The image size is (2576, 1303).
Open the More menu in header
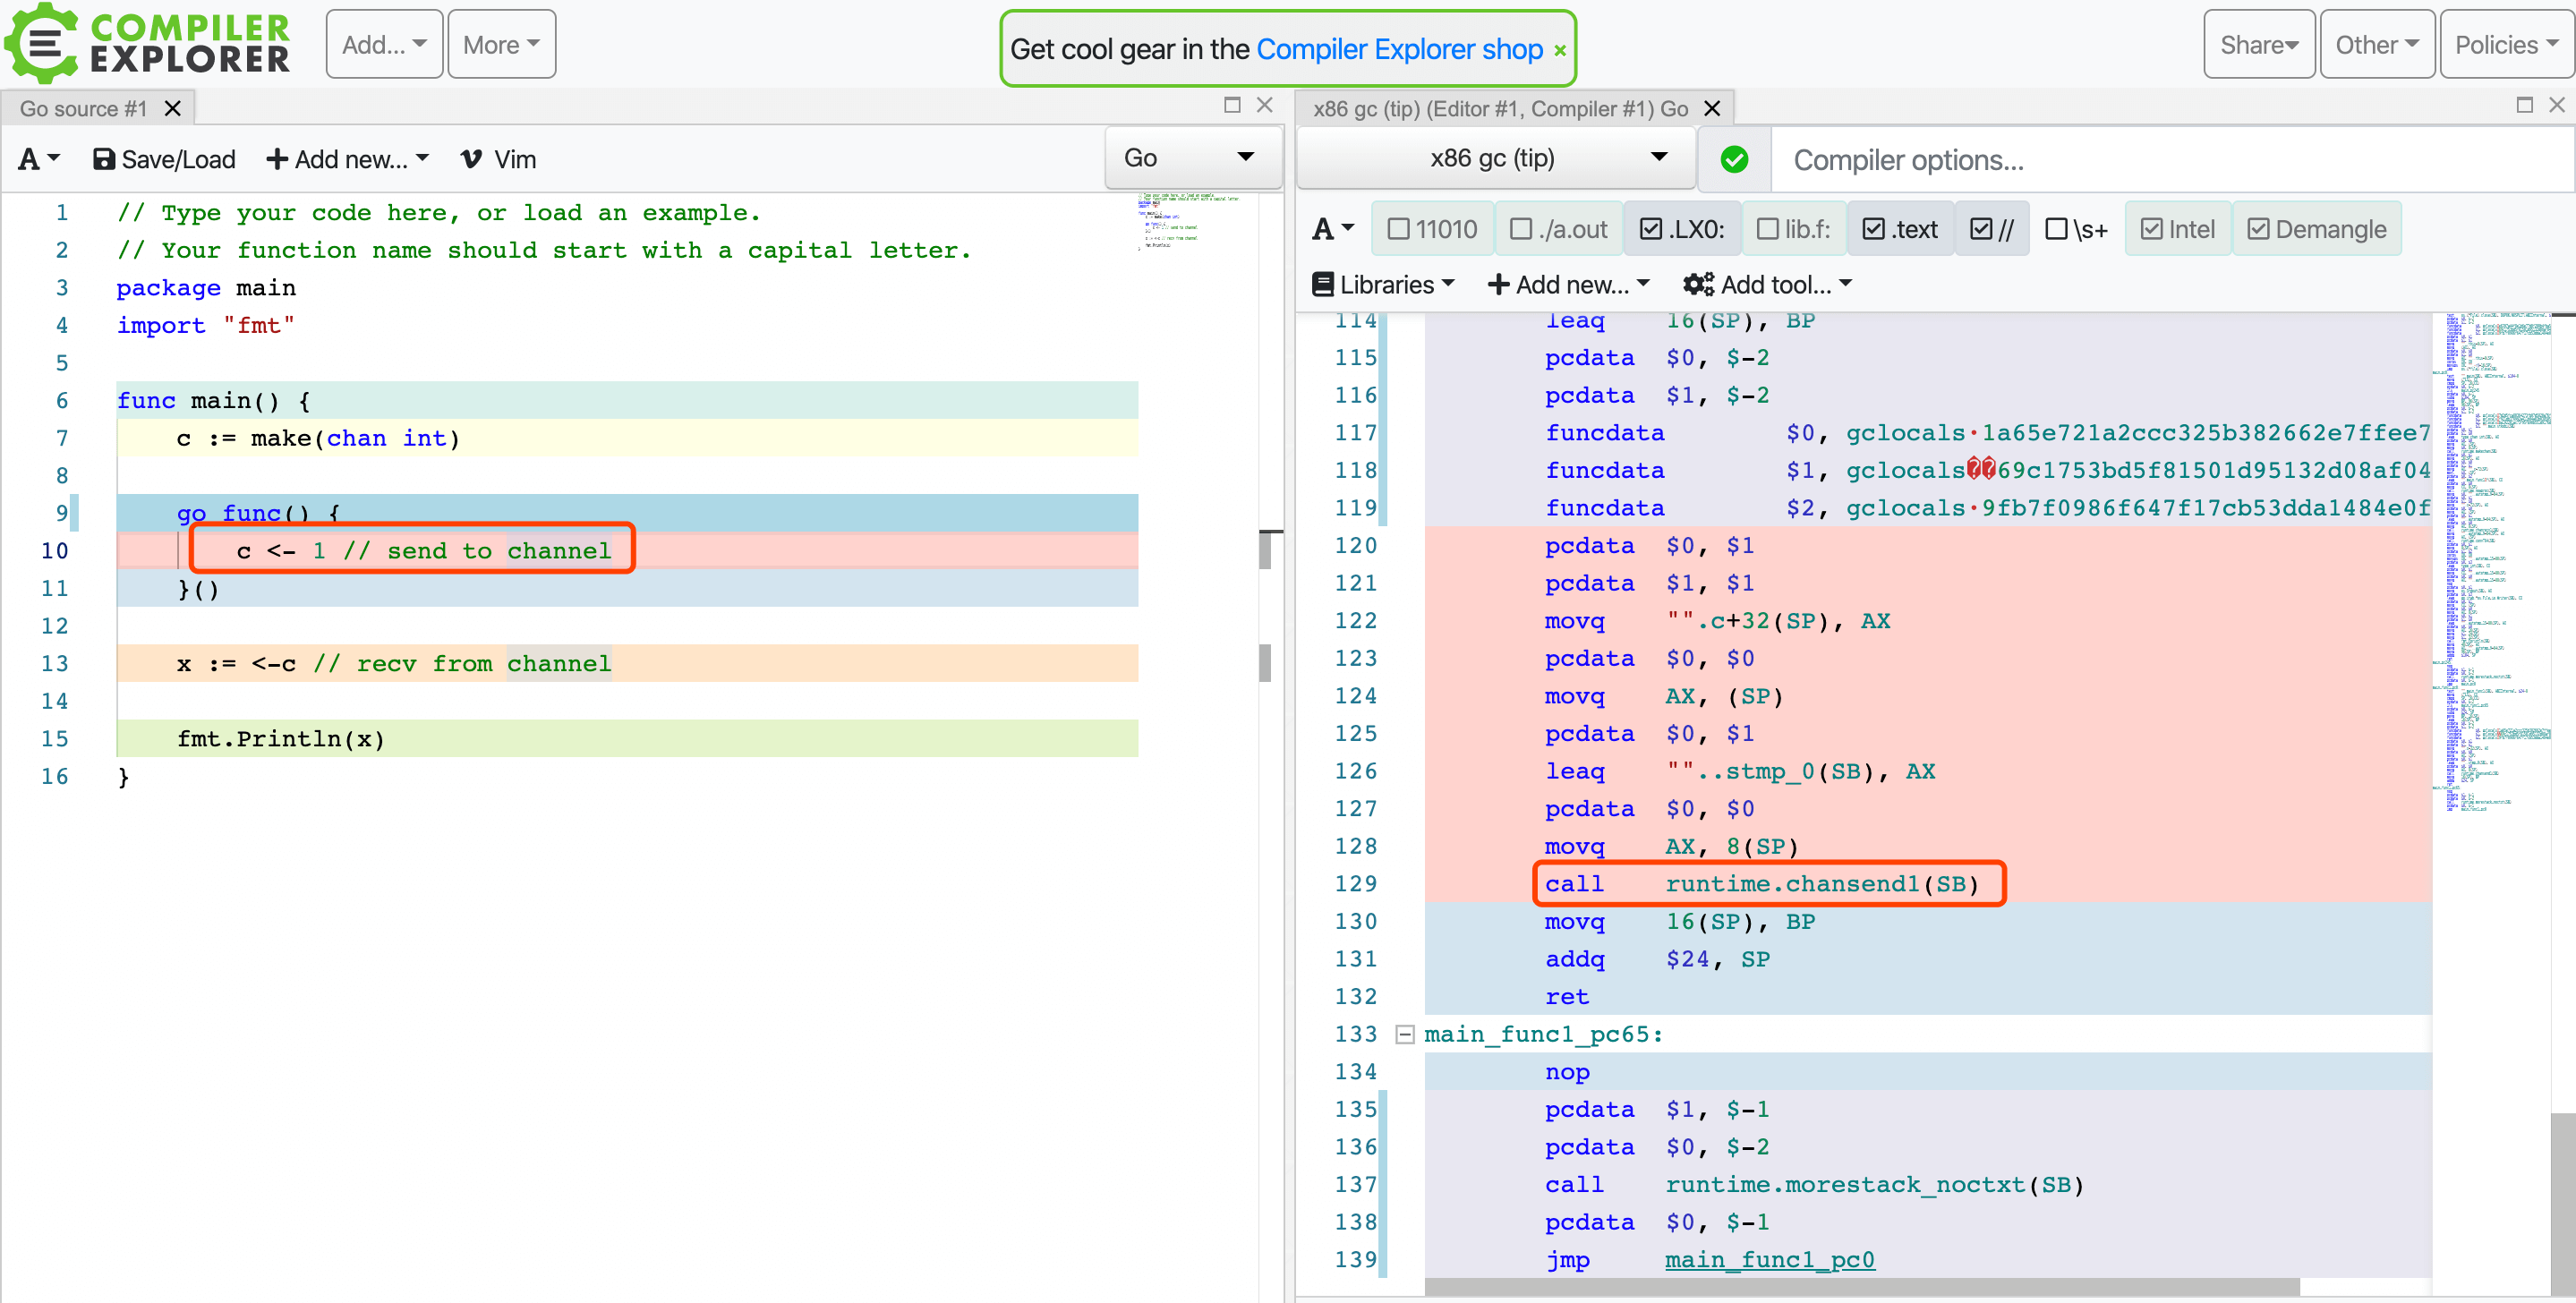click(x=501, y=45)
